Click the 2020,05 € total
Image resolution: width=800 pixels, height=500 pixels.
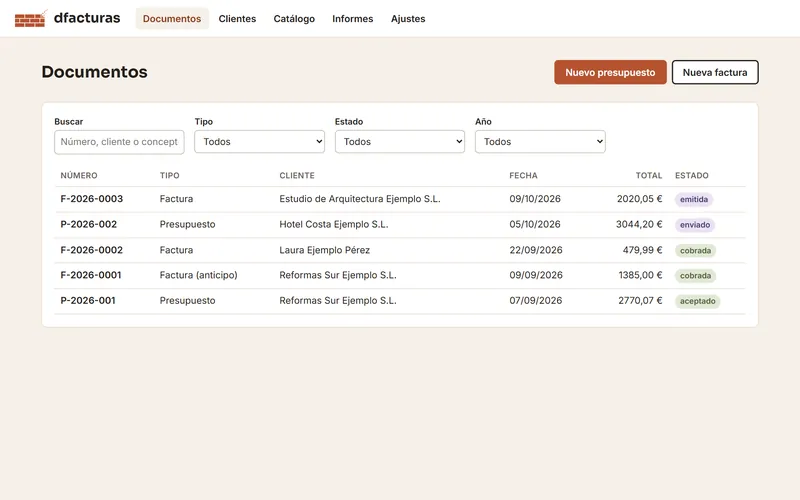[x=639, y=199]
